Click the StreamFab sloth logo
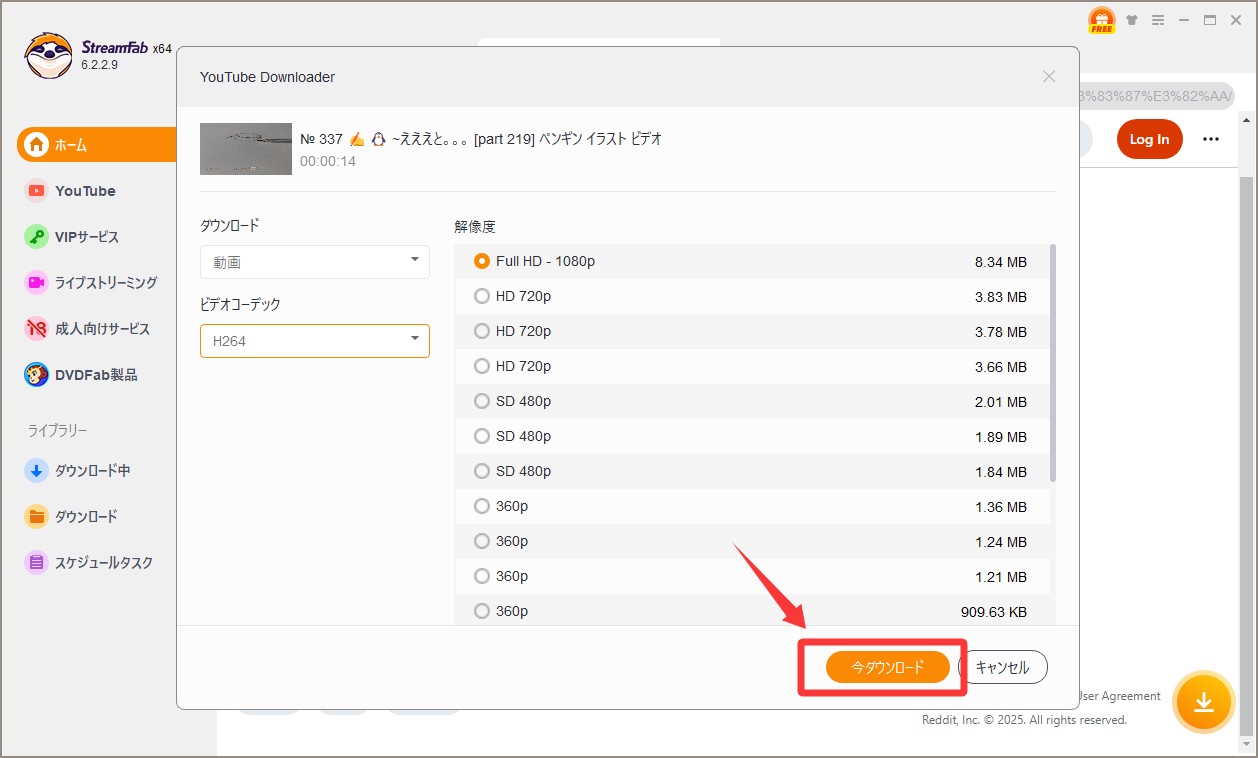The width and height of the screenshot is (1258, 758). pos(49,56)
